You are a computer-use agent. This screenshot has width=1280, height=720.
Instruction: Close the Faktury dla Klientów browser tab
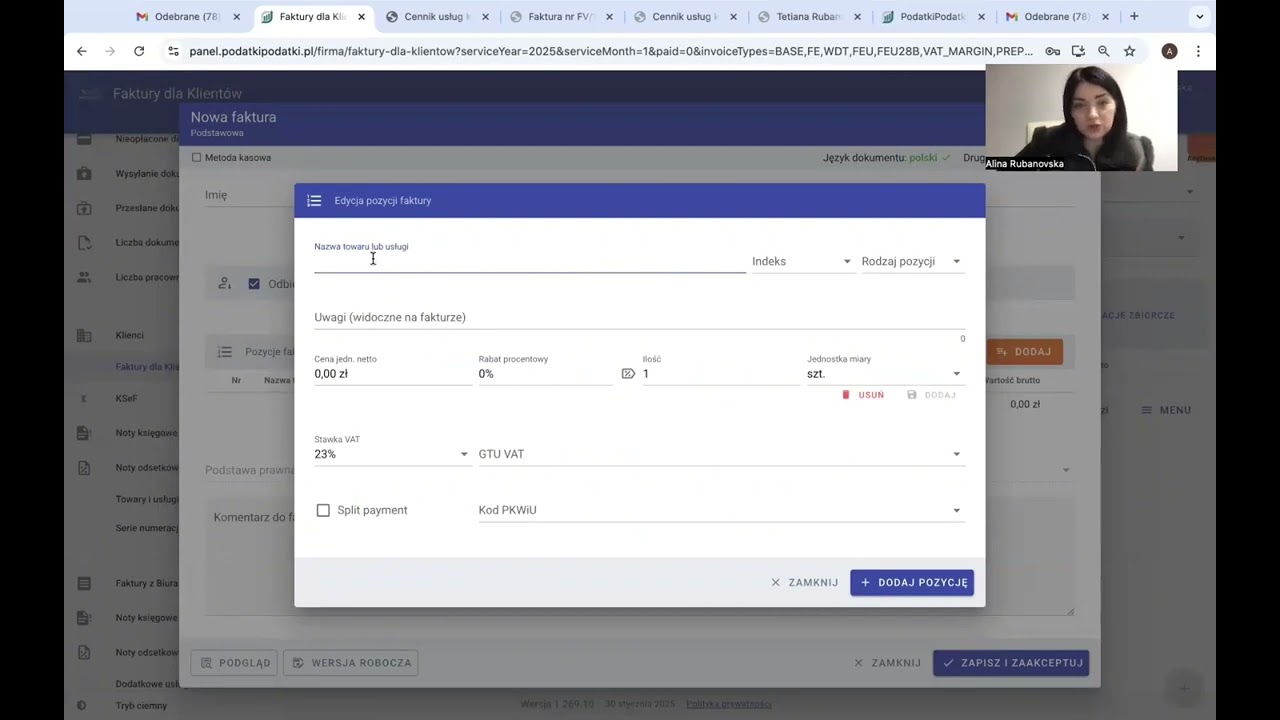coord(361,17)
